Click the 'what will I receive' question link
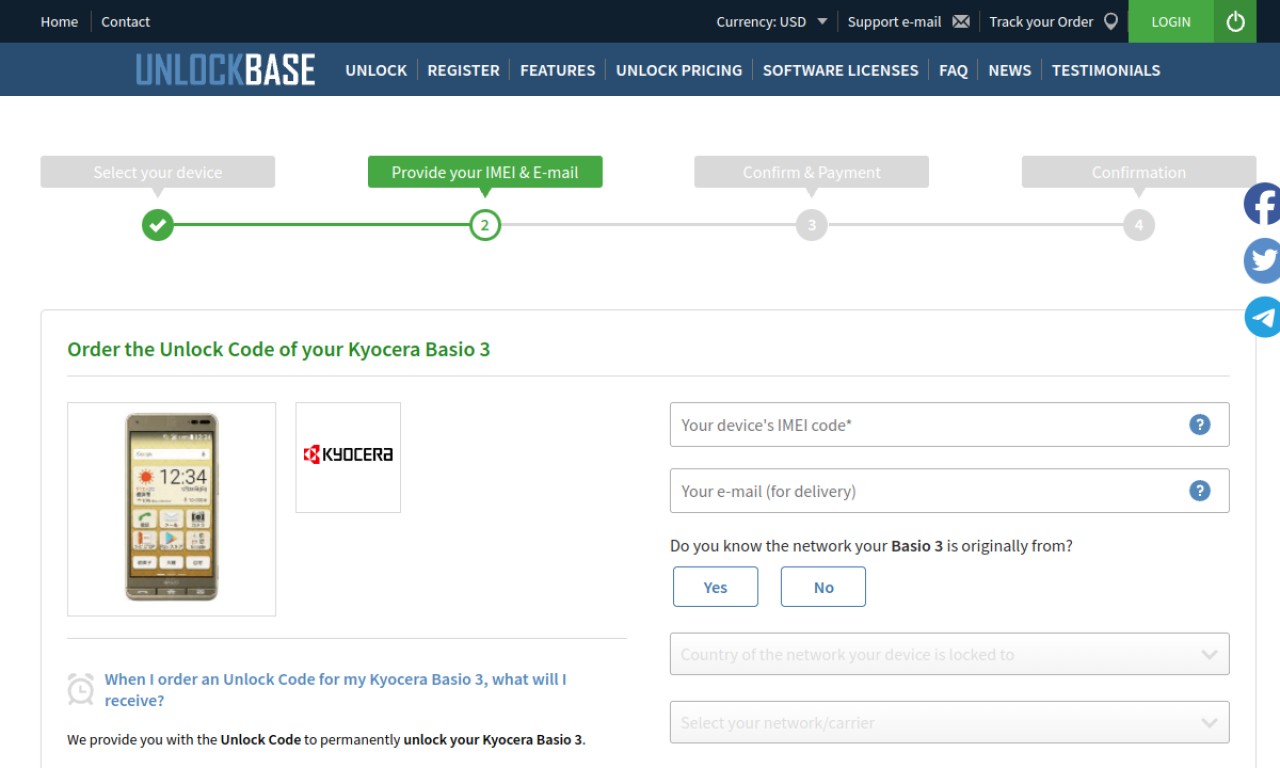Image resolution: width=1280 pixels, height=768 pixels. (335, 690)
